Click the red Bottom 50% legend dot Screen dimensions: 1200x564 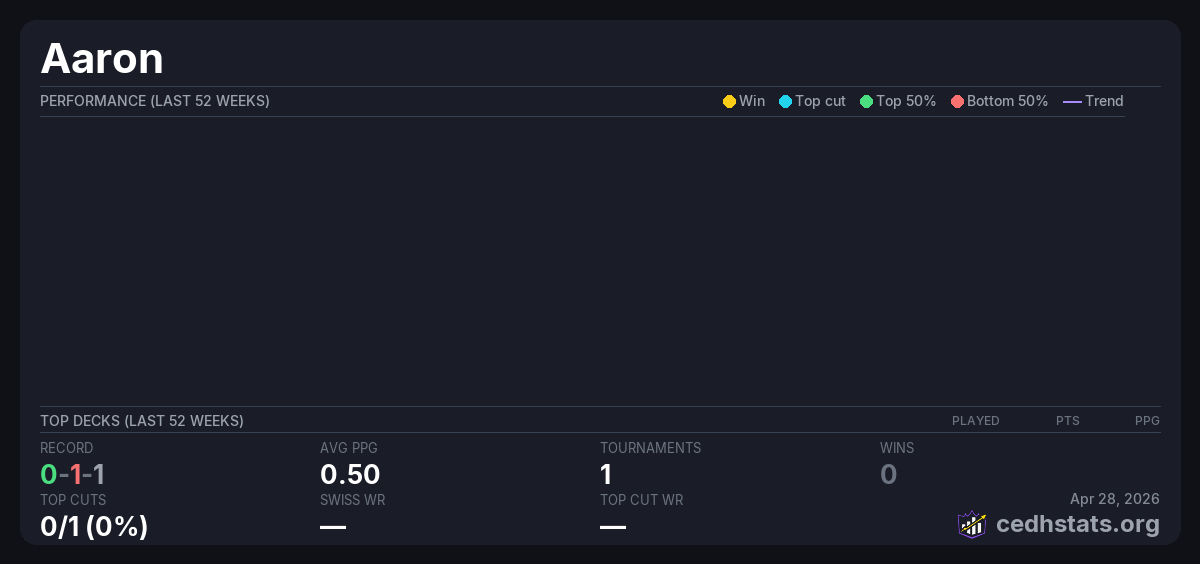tap(957, 101)
